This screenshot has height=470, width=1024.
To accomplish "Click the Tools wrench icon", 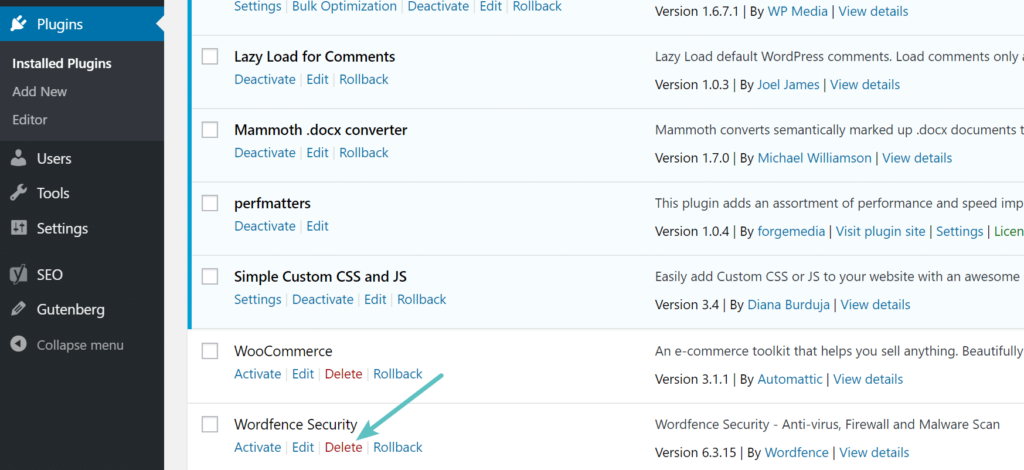I will click(18, 193).
